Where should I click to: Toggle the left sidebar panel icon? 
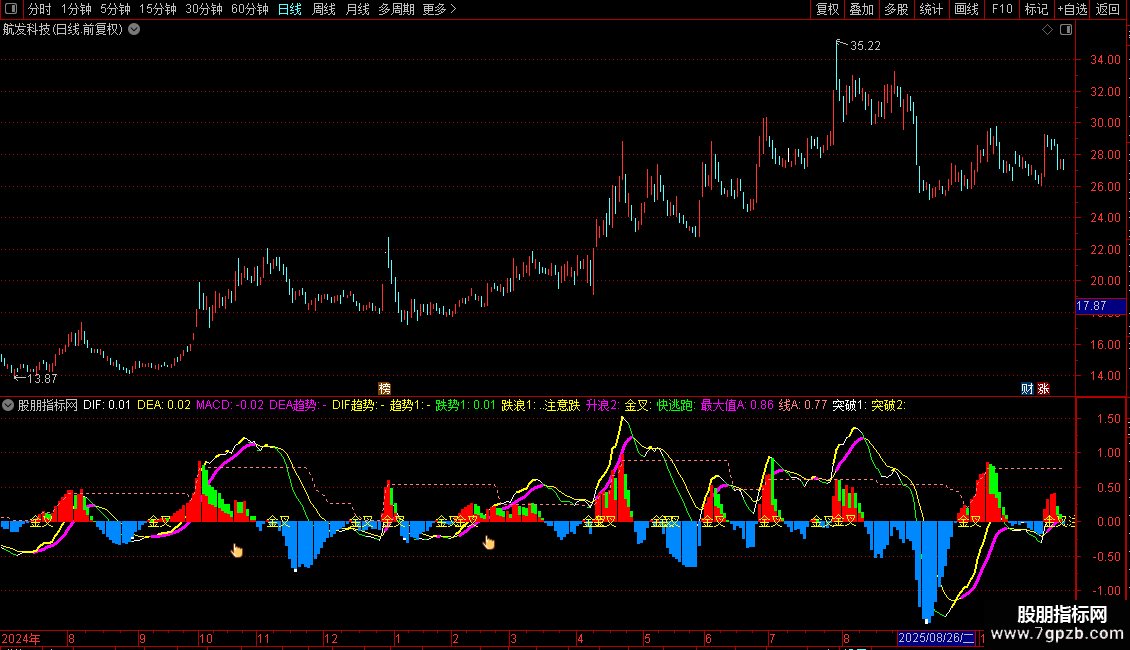click(11, 9)
